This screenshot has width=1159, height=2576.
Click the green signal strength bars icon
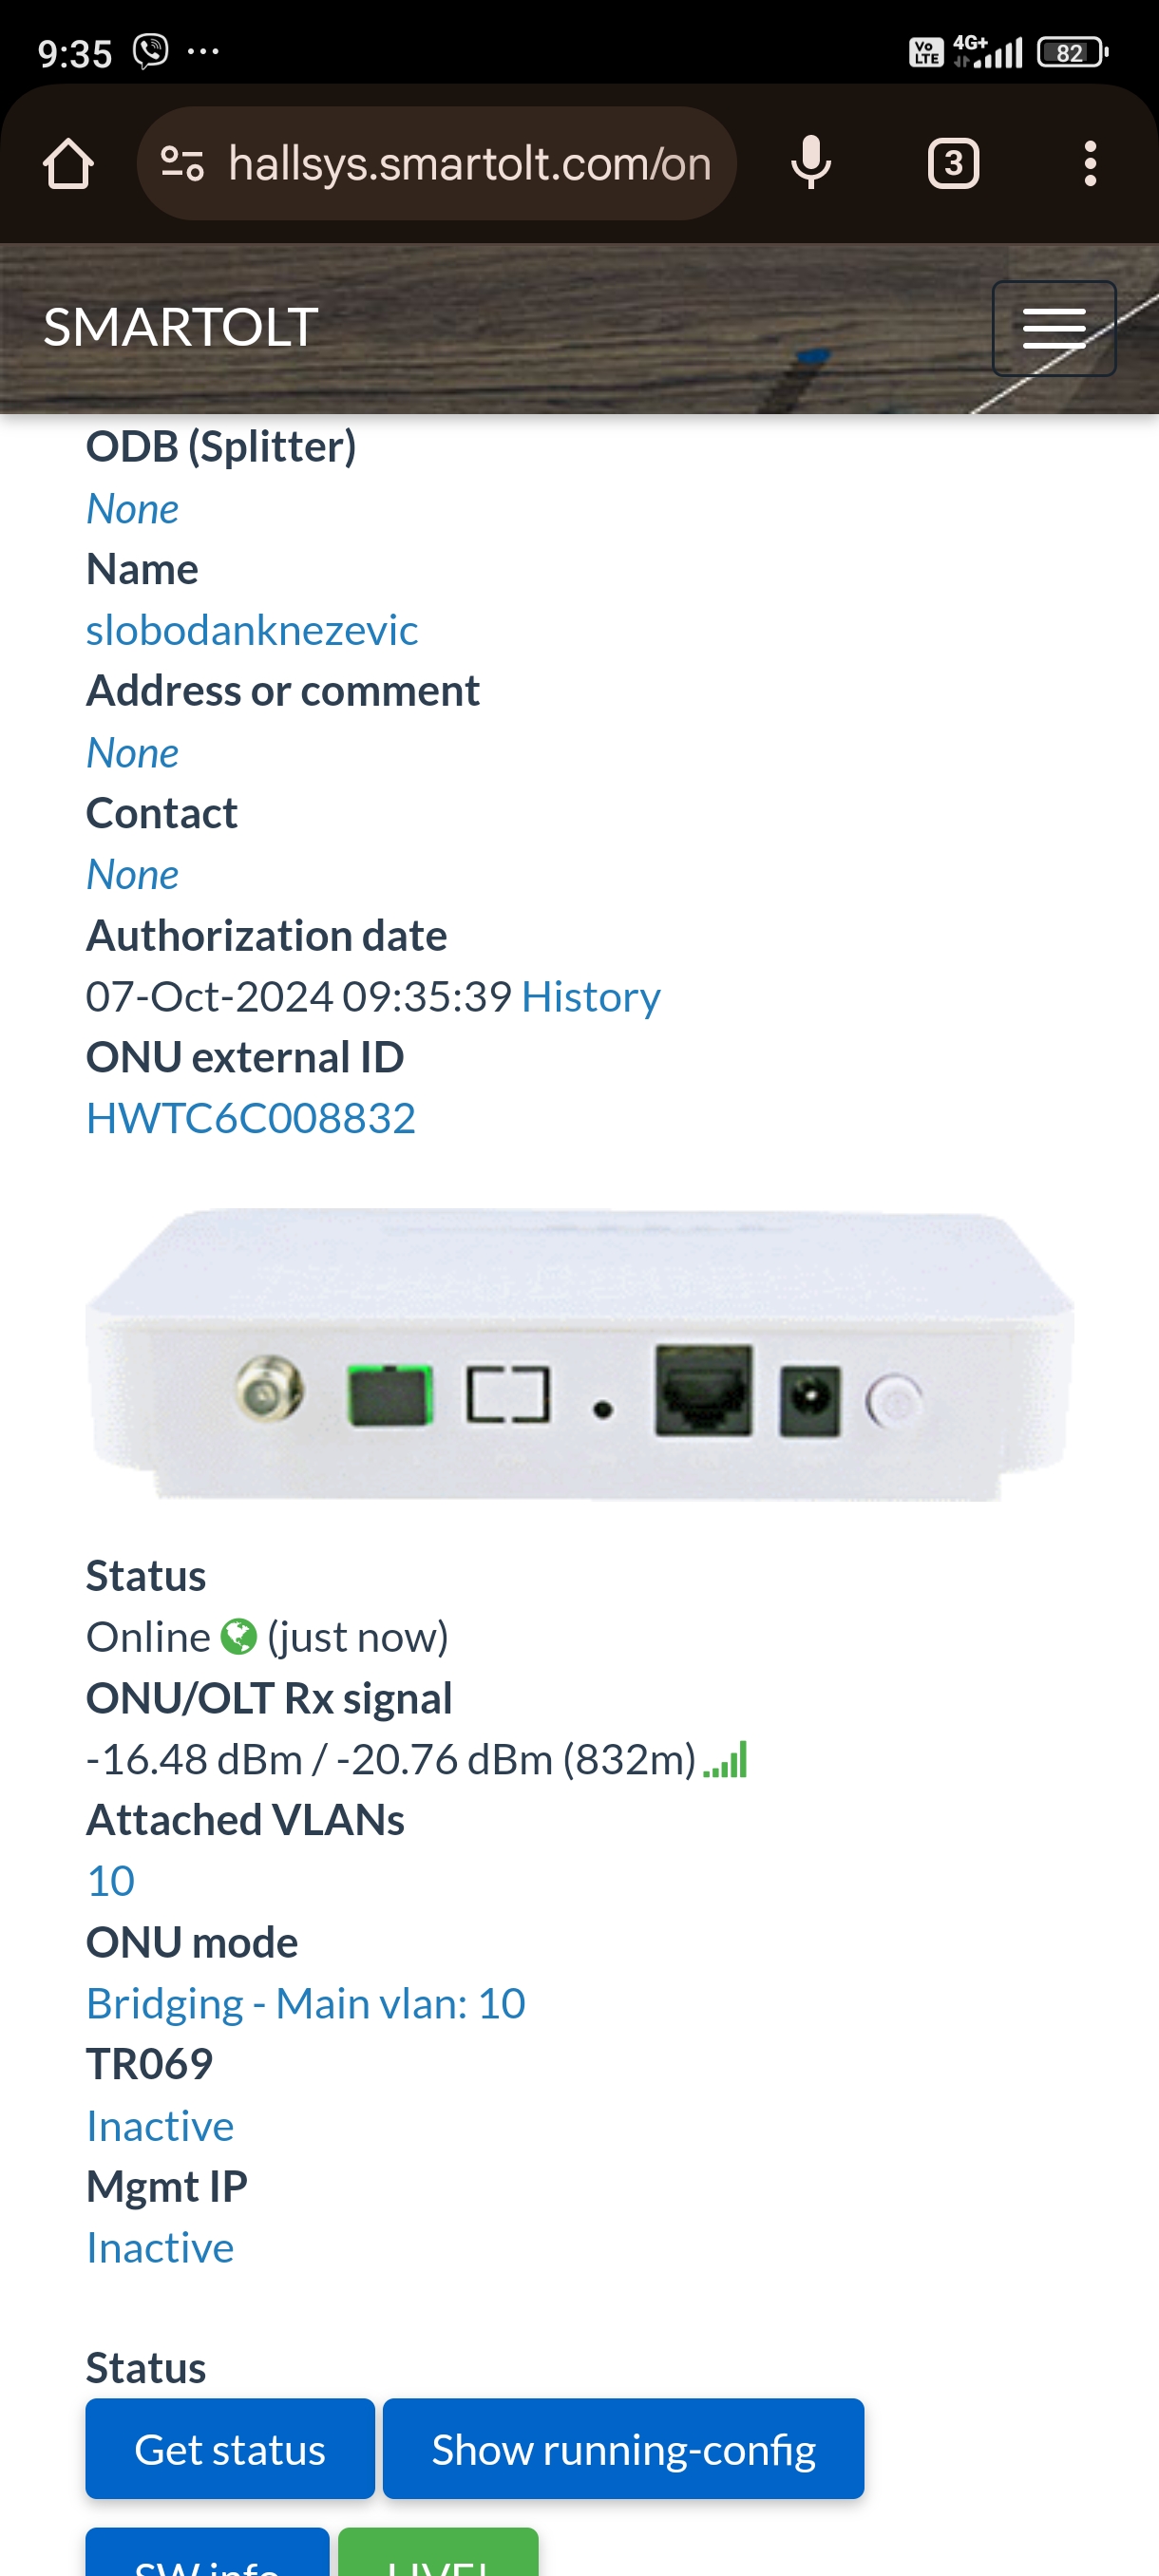click(726, 1759)
